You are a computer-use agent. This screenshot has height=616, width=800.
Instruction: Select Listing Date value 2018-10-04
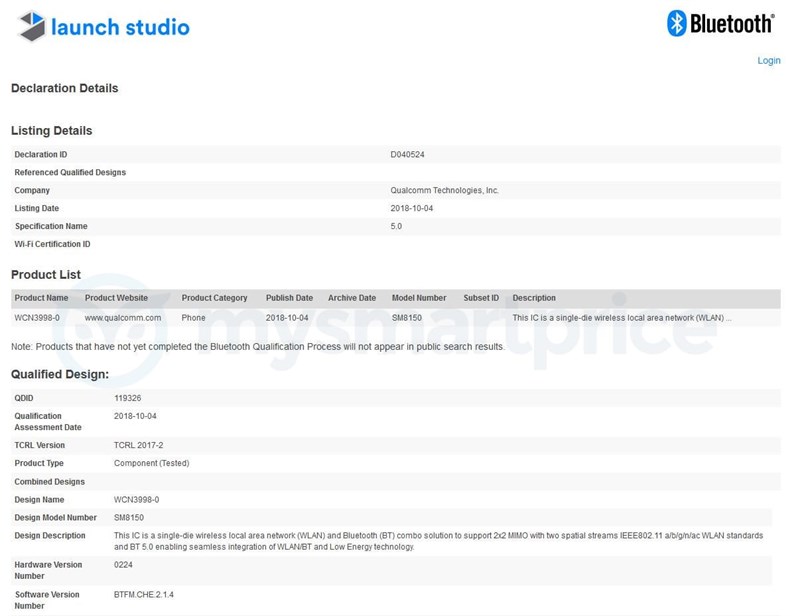click(x=412, y=208)
